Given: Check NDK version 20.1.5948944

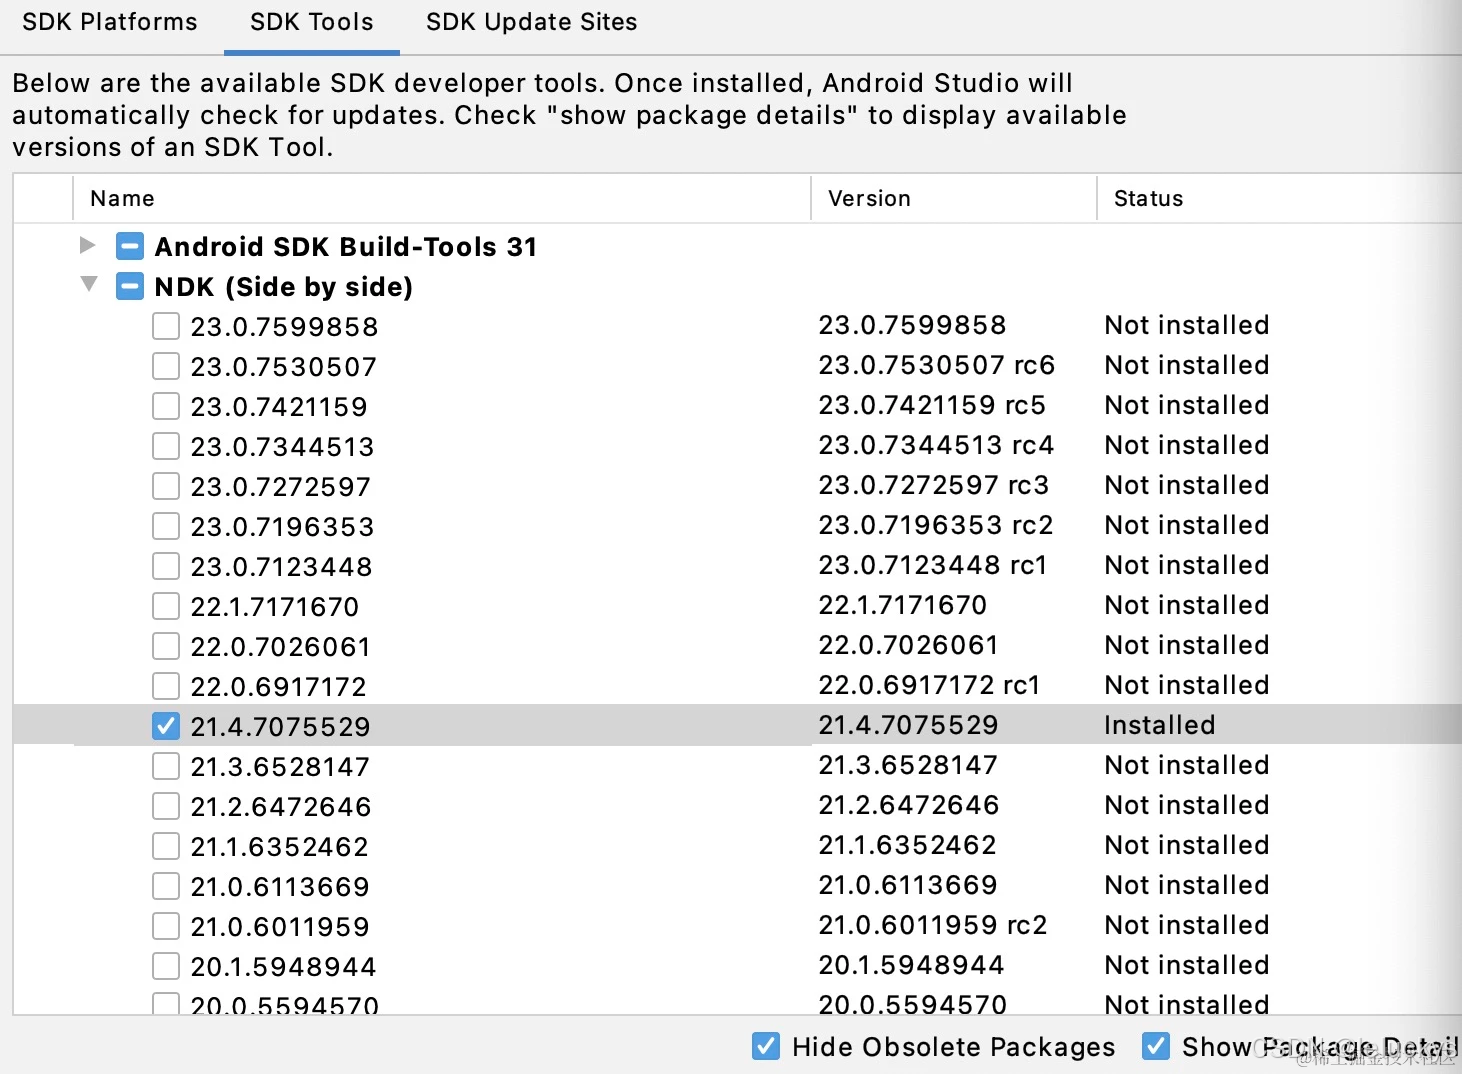Looking at the screenshot, I should [166, 966].
